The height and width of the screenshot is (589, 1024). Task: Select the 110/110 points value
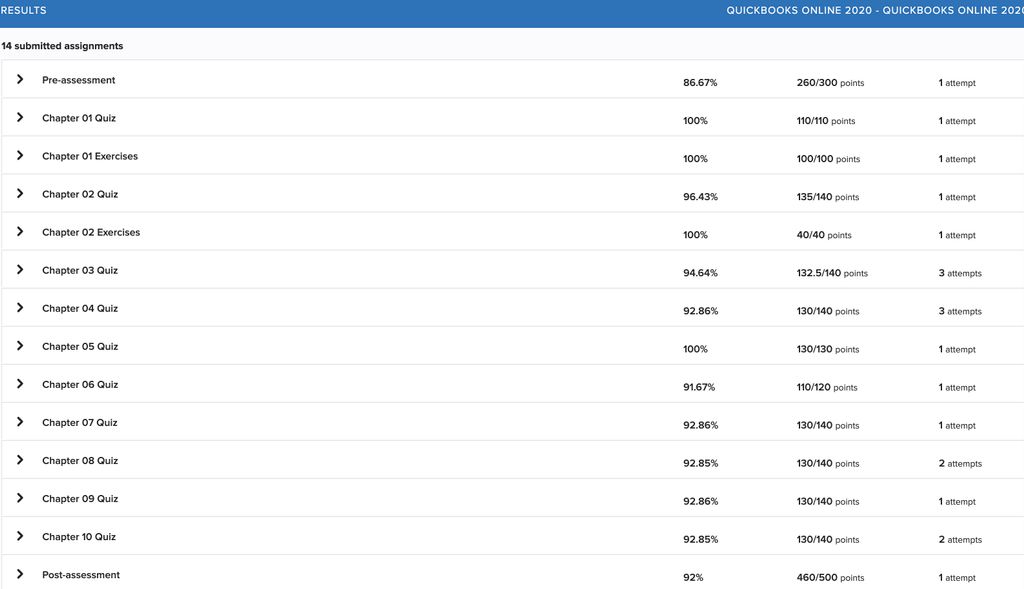(x=825, y=121)
